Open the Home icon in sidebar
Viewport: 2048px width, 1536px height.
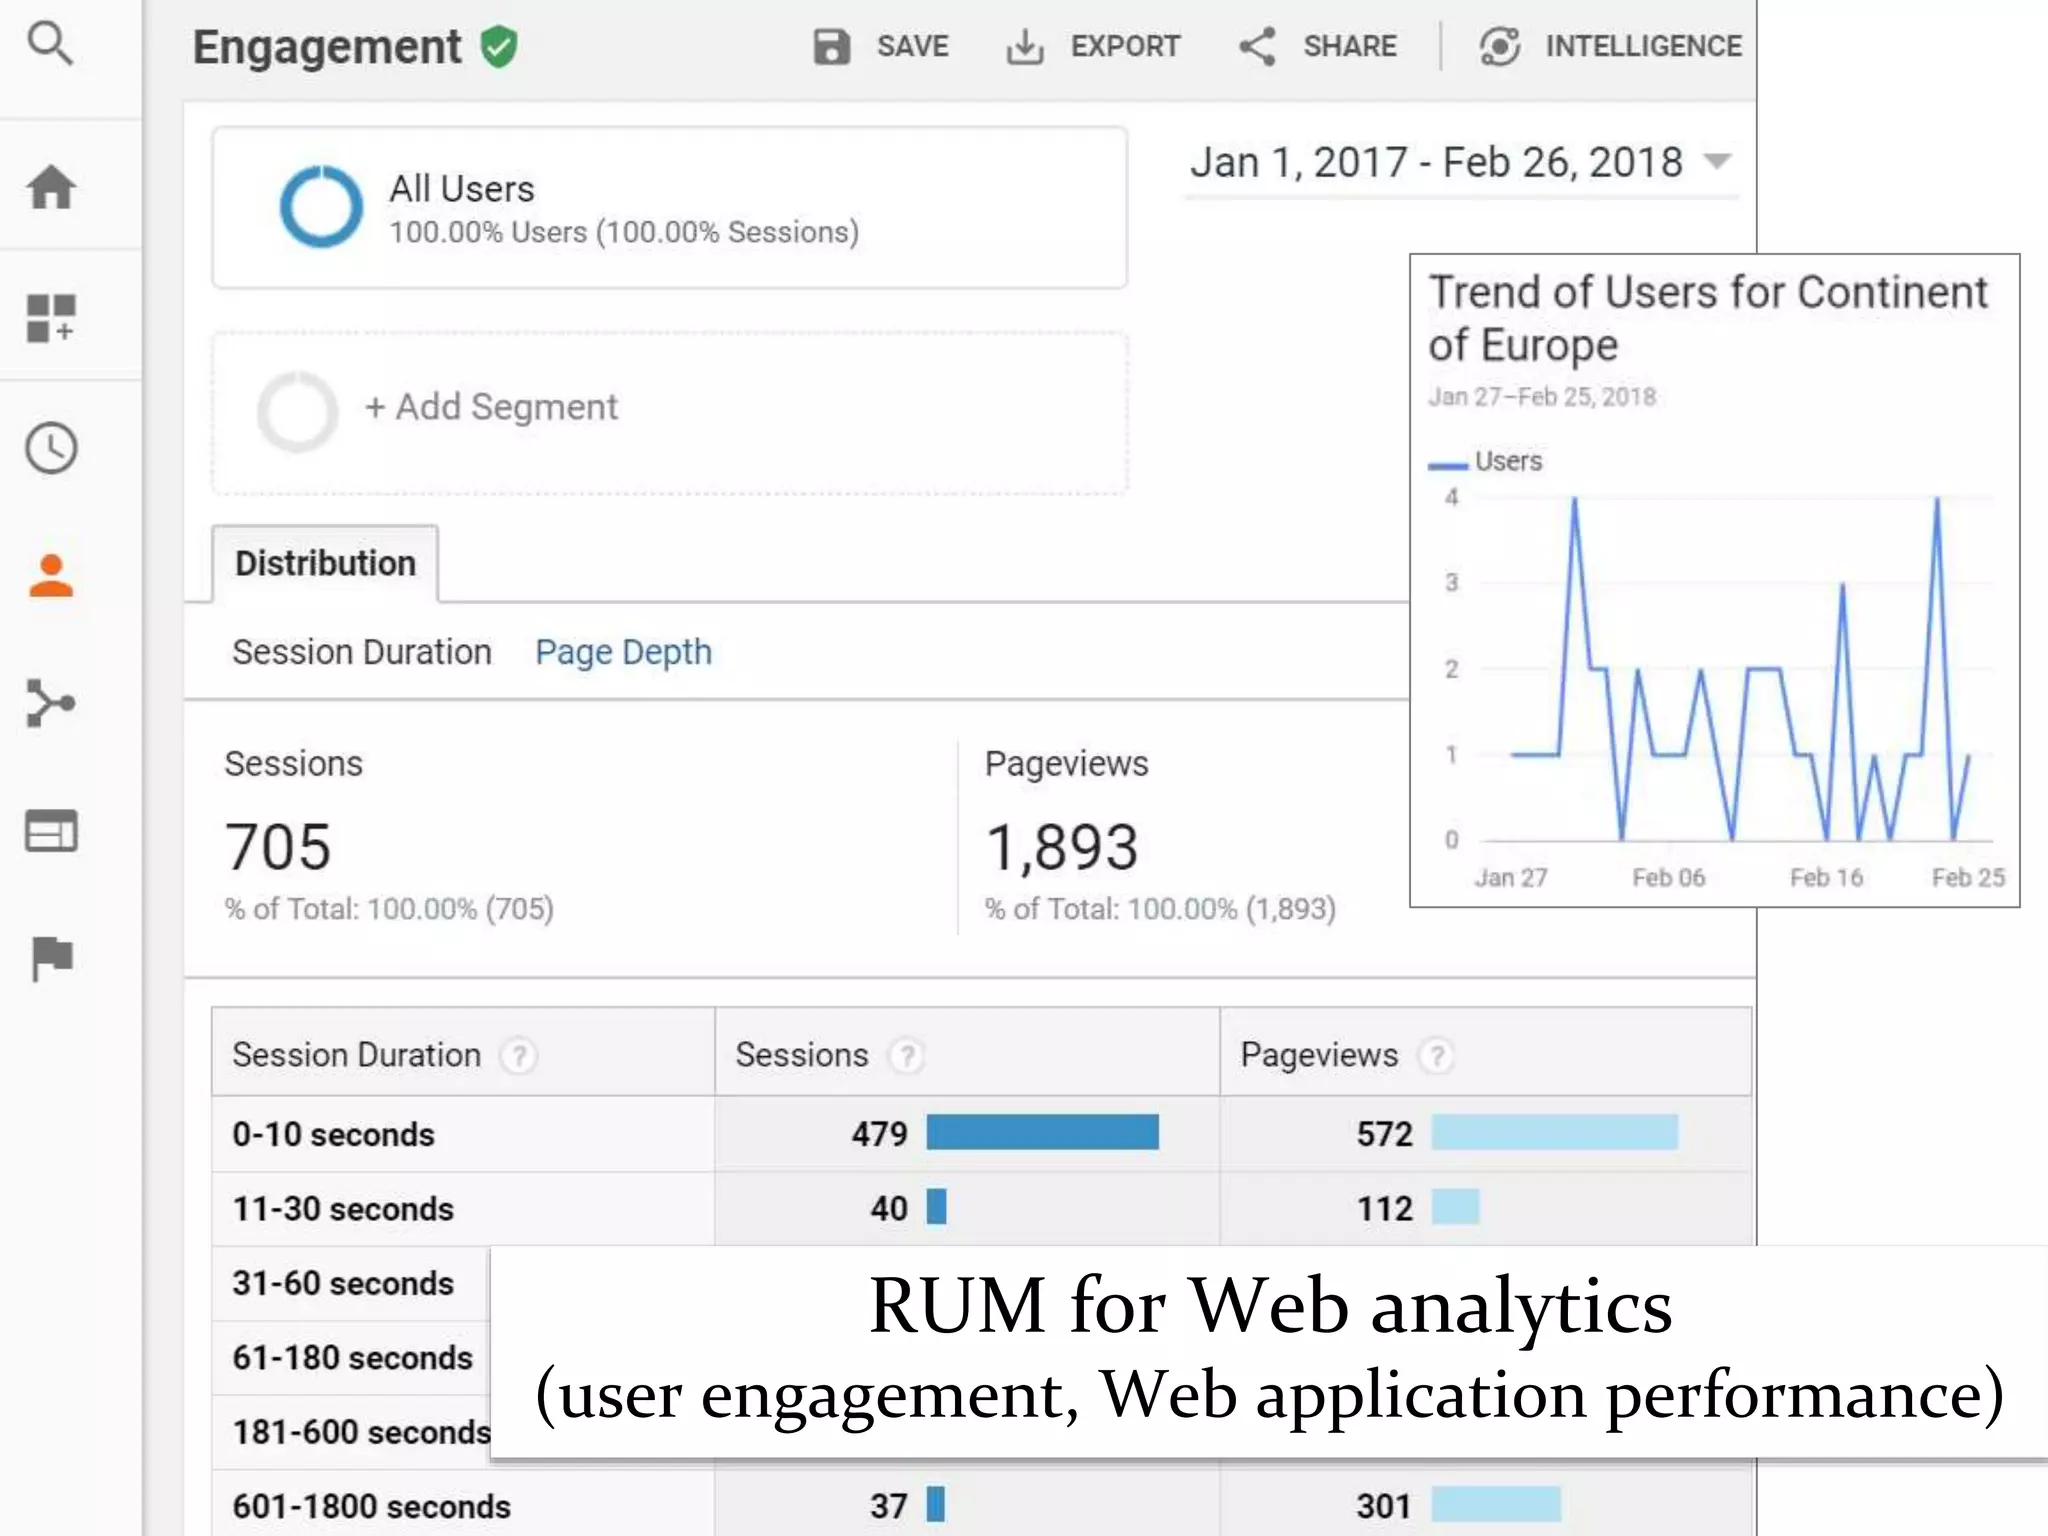tap(51, 187)
